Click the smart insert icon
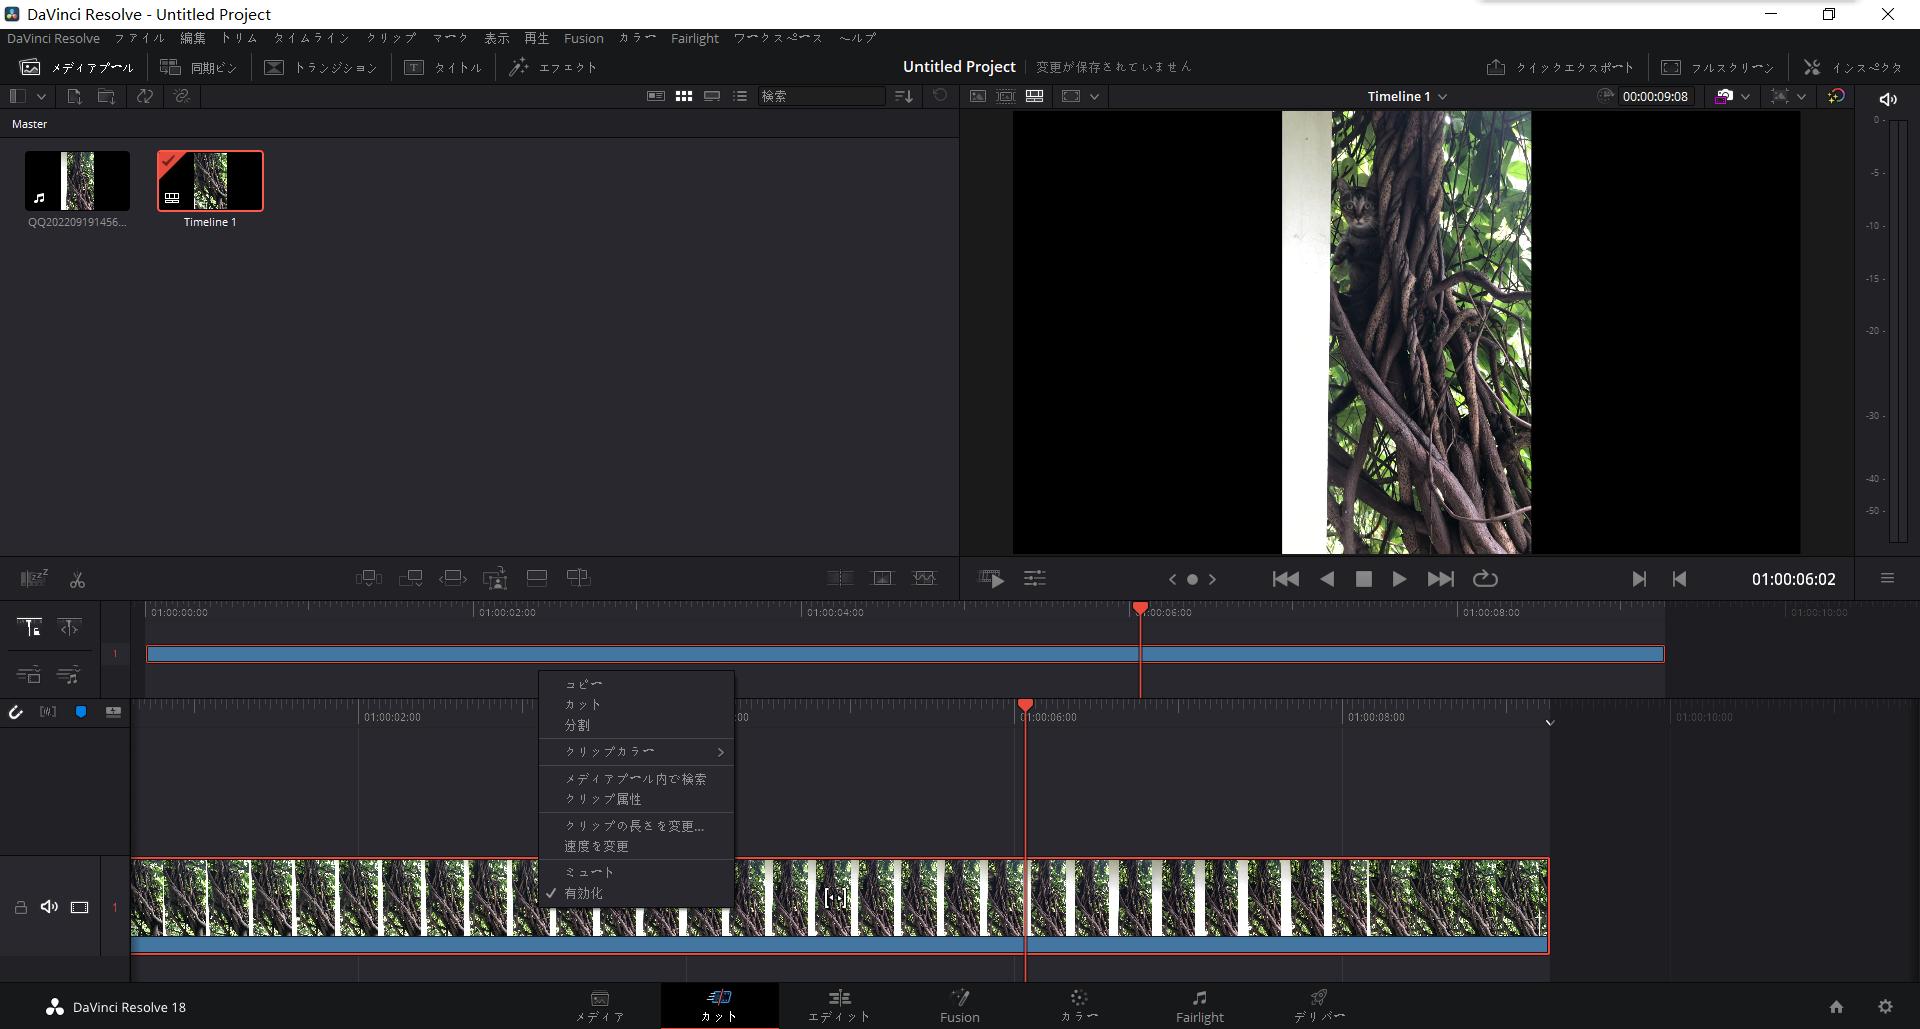Screen dimensions: 1920x1029 pyautogui.click(x=369, y=578)
